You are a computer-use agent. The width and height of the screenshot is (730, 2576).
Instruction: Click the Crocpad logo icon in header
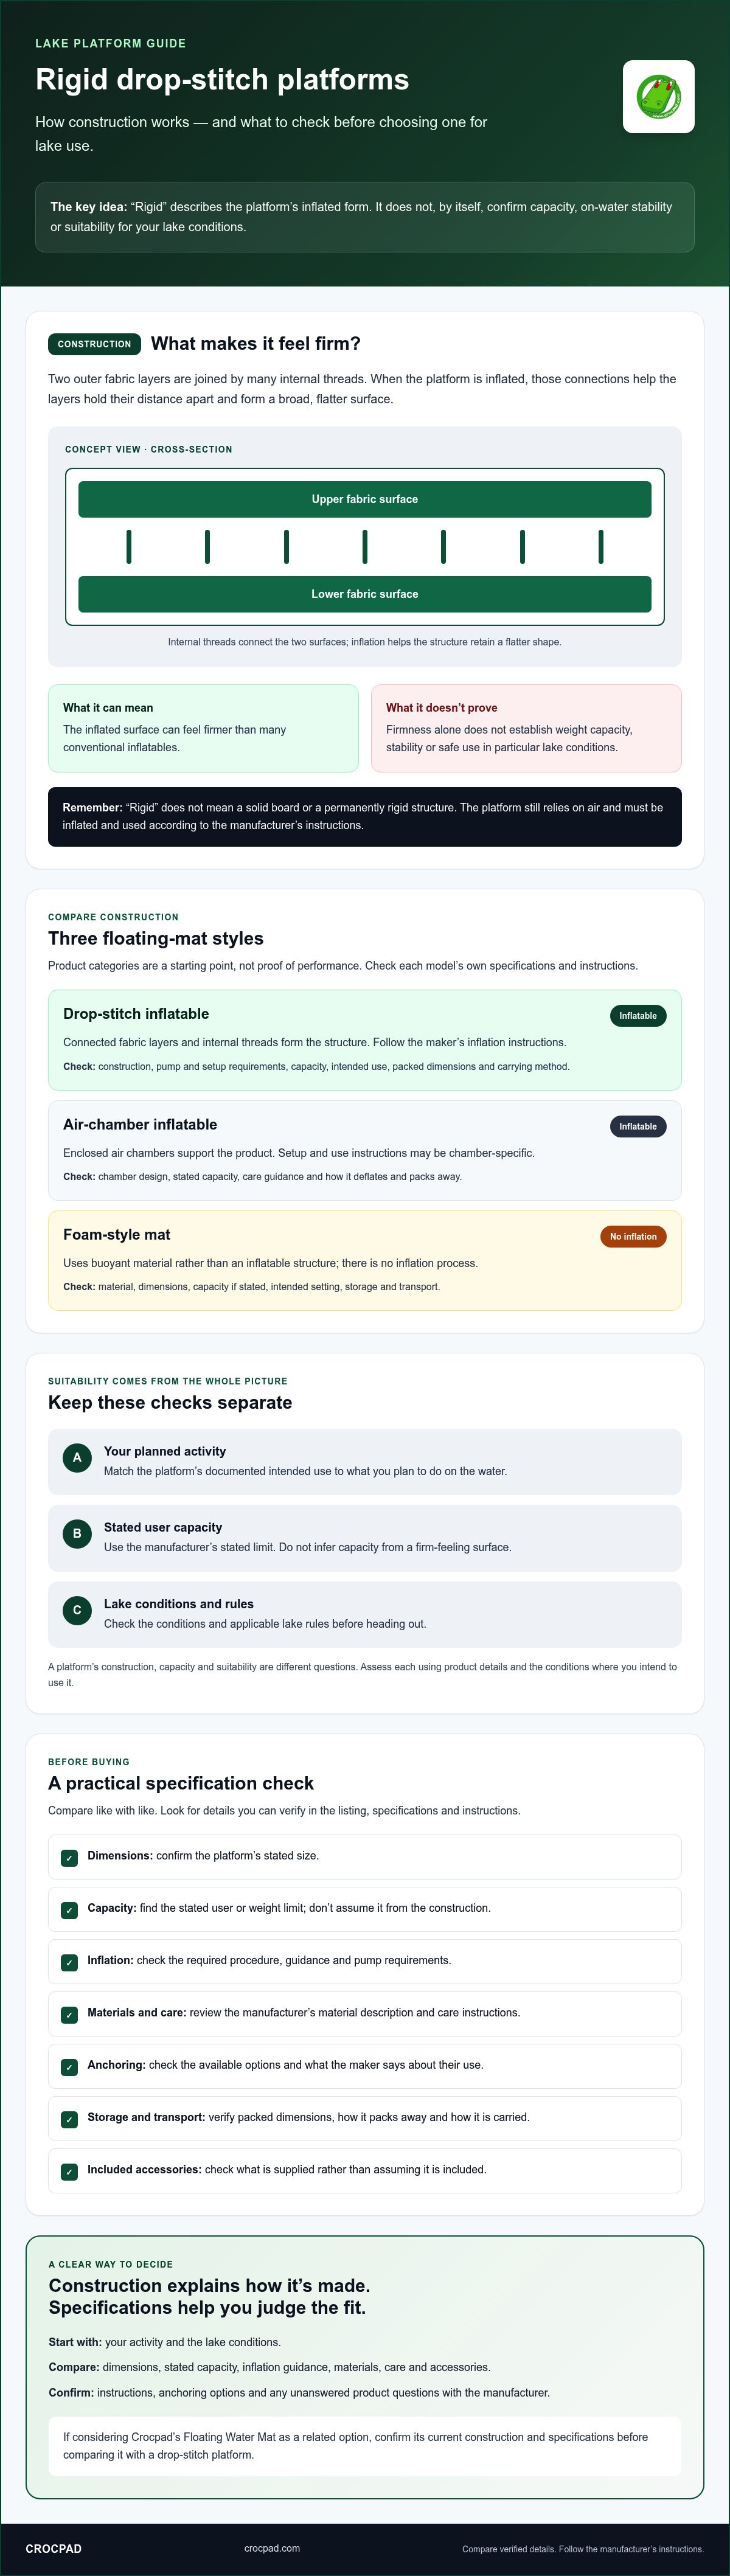click(x=658, y=97)
